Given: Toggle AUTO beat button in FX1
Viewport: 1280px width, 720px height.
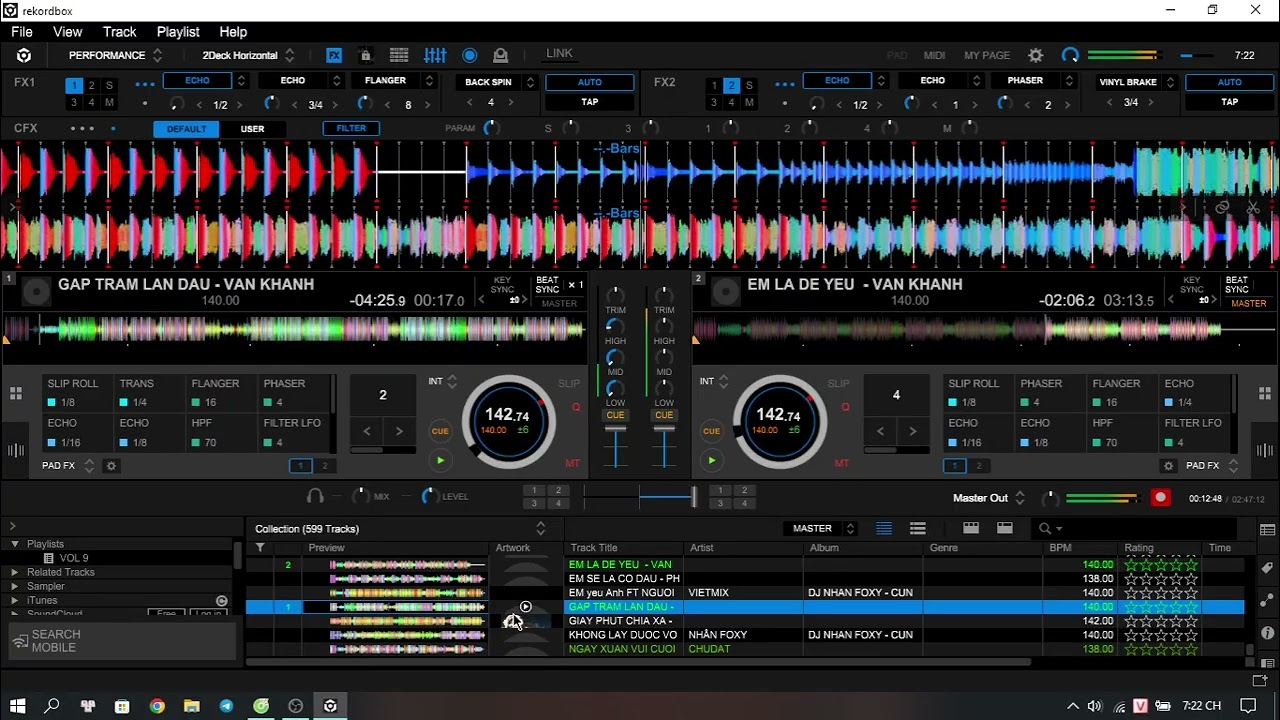Looking at the screenshot, I should coord(590,82).
